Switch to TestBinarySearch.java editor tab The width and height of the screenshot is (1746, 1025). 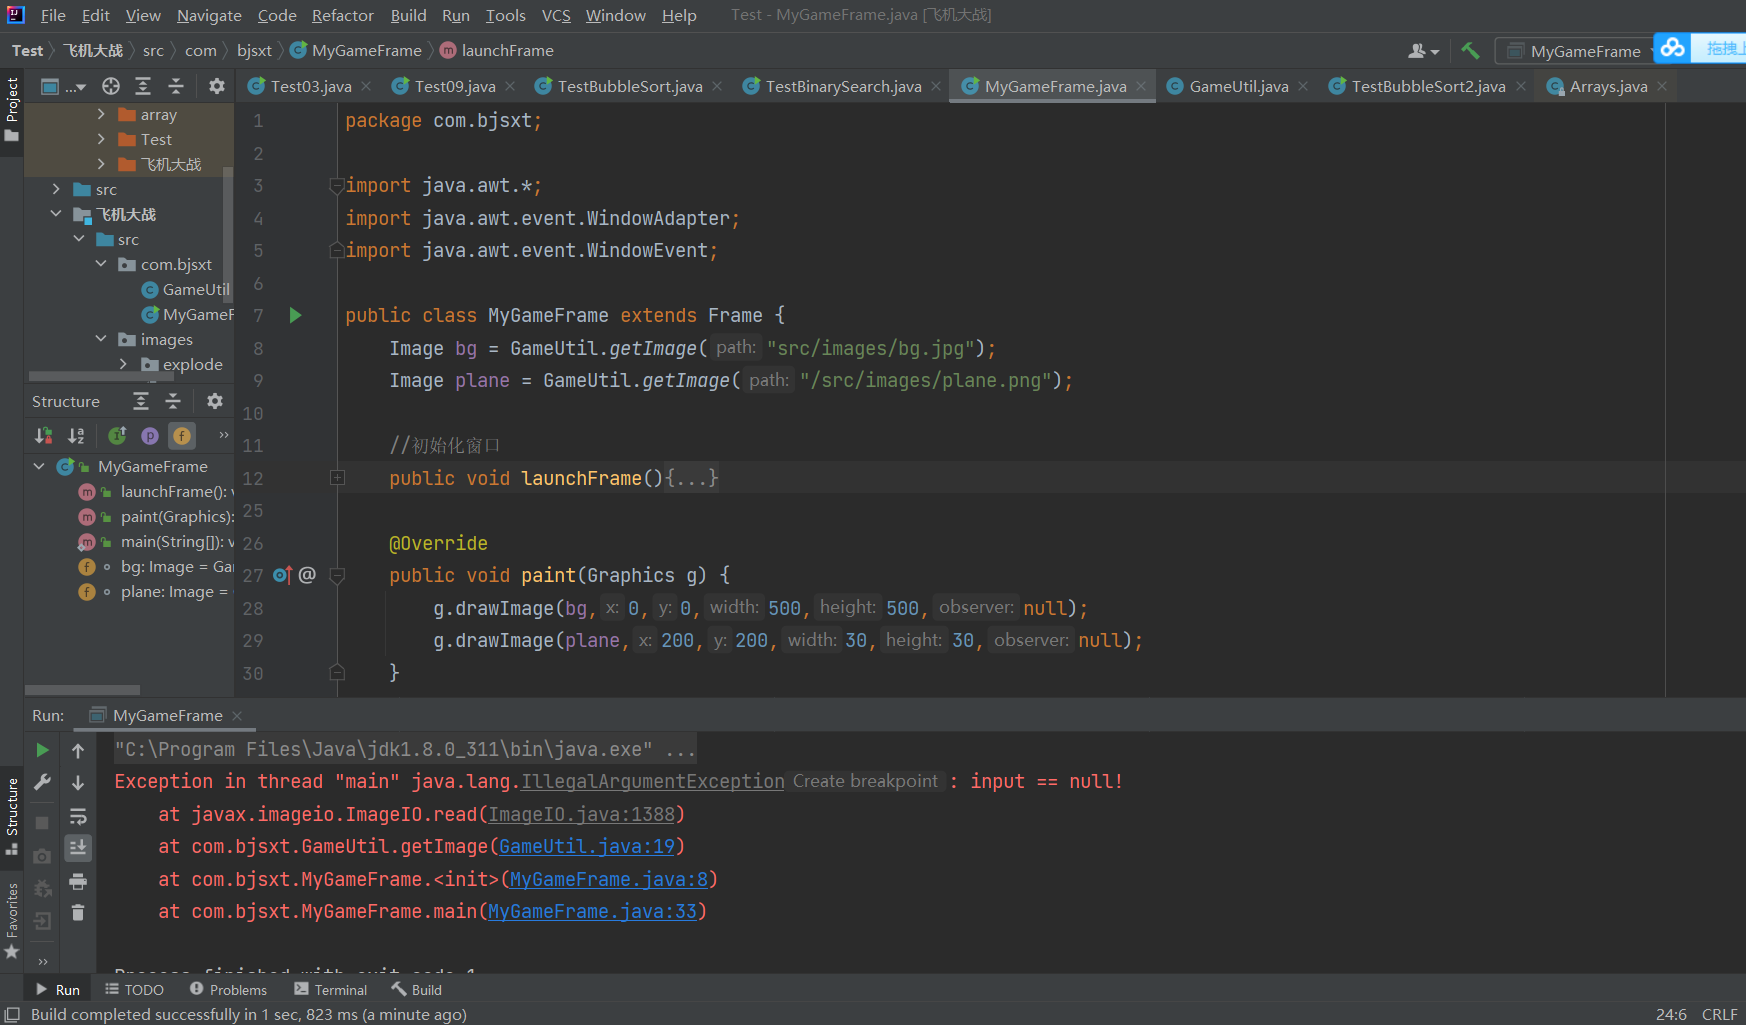843,86
